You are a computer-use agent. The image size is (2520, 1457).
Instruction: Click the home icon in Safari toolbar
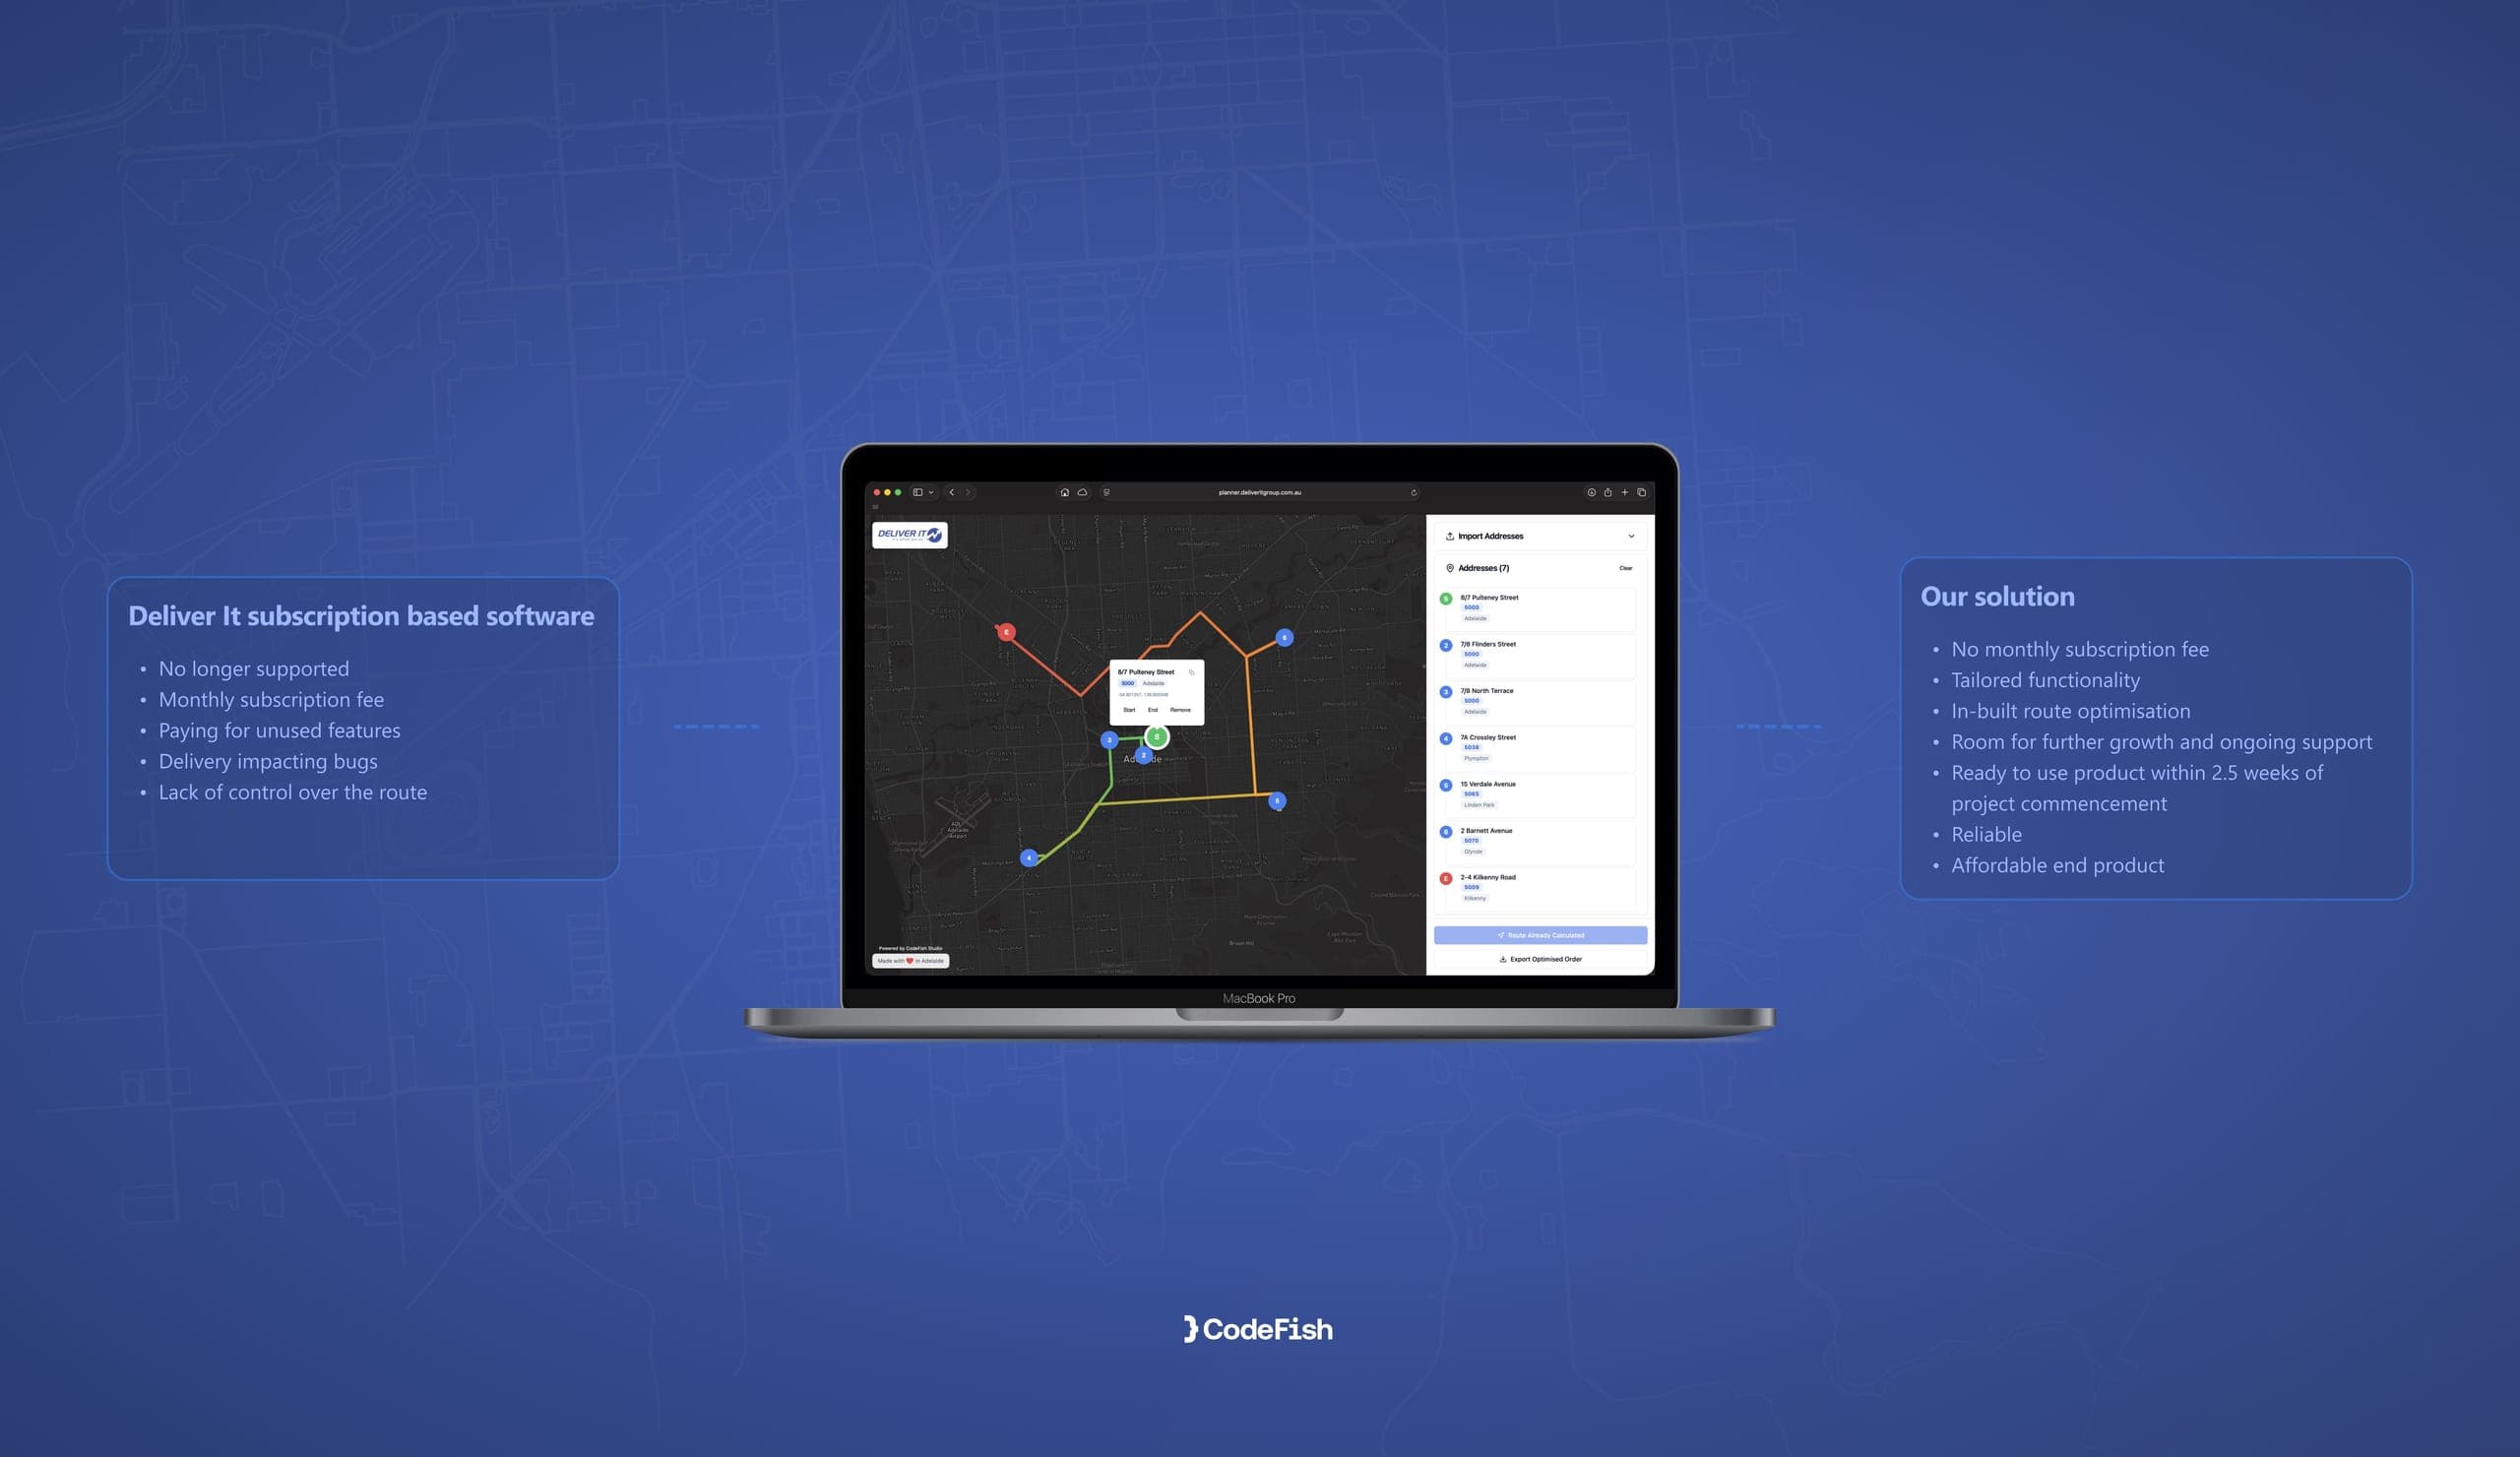click(x=1064, y=492)
